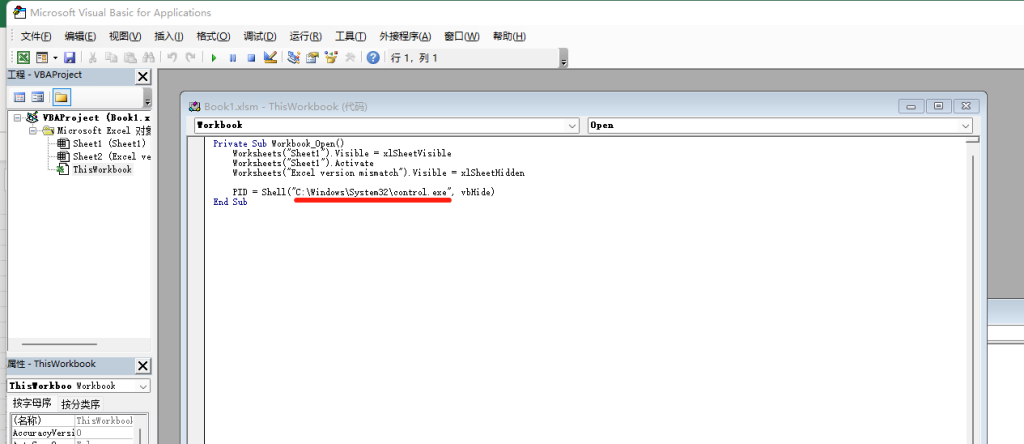
Task: Open Find with the binoculars icon
Action: [x=148, y=57]
